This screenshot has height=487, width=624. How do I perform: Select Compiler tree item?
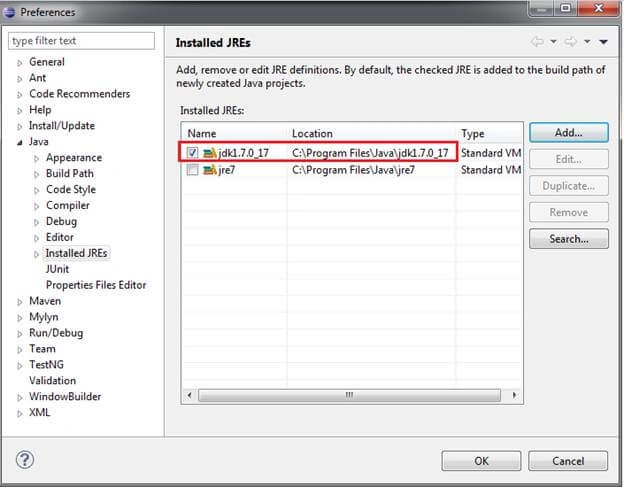(68, 205)
